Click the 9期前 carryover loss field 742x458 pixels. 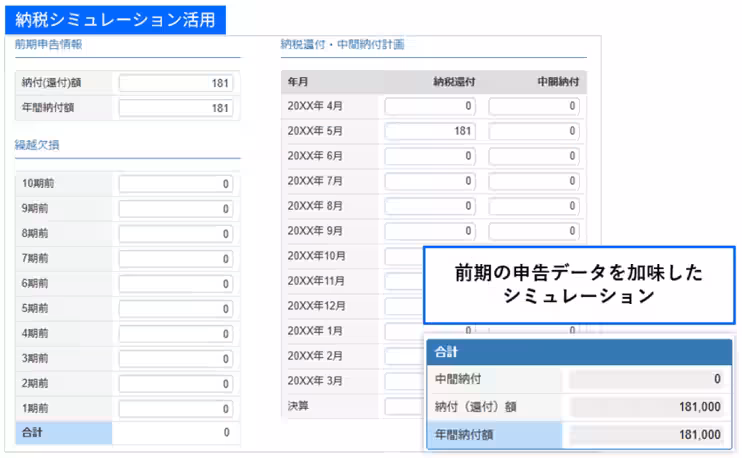[176, 209]
